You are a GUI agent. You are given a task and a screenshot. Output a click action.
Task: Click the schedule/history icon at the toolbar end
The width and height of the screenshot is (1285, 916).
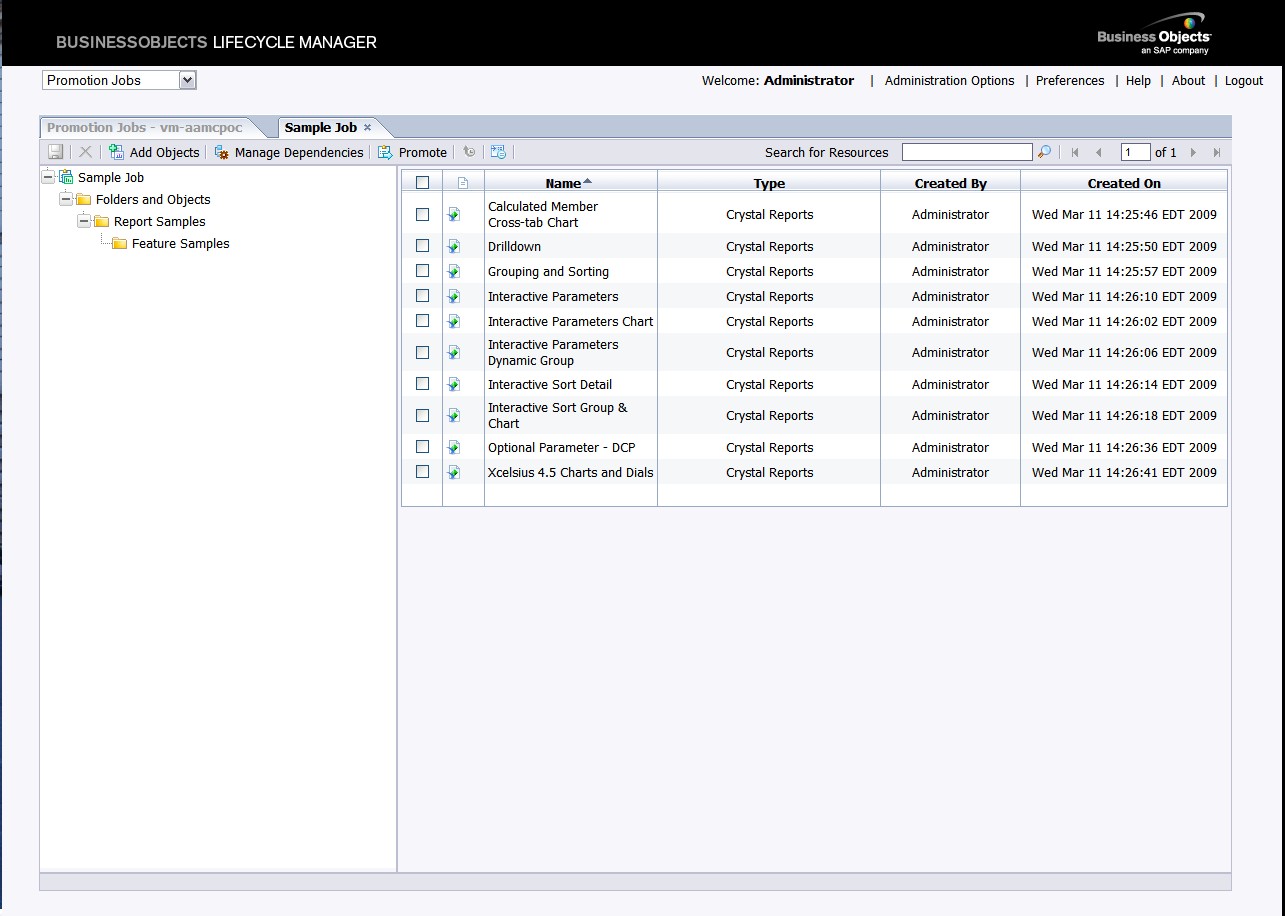pyautogui.click(x=498, y=152)
